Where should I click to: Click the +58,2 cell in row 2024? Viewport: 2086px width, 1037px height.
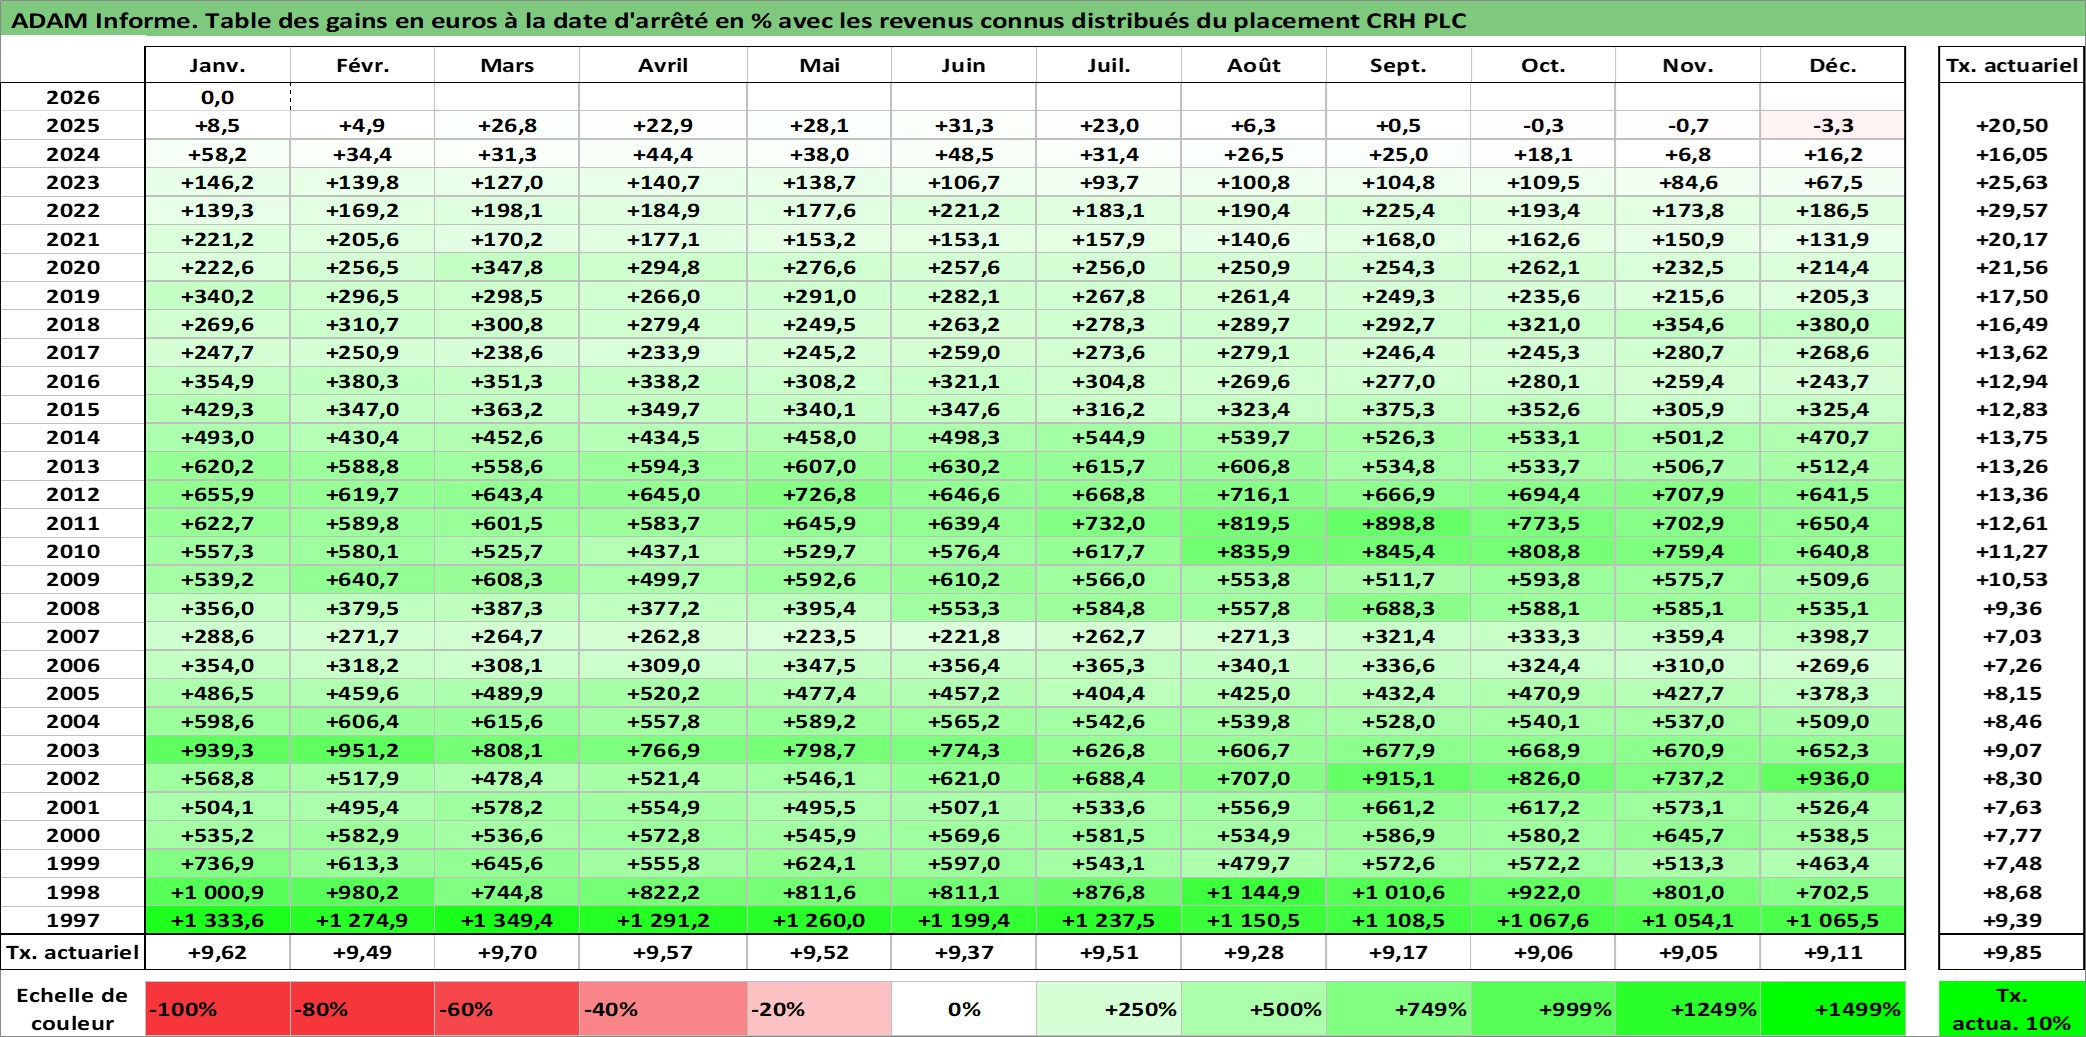click(218, 154)
